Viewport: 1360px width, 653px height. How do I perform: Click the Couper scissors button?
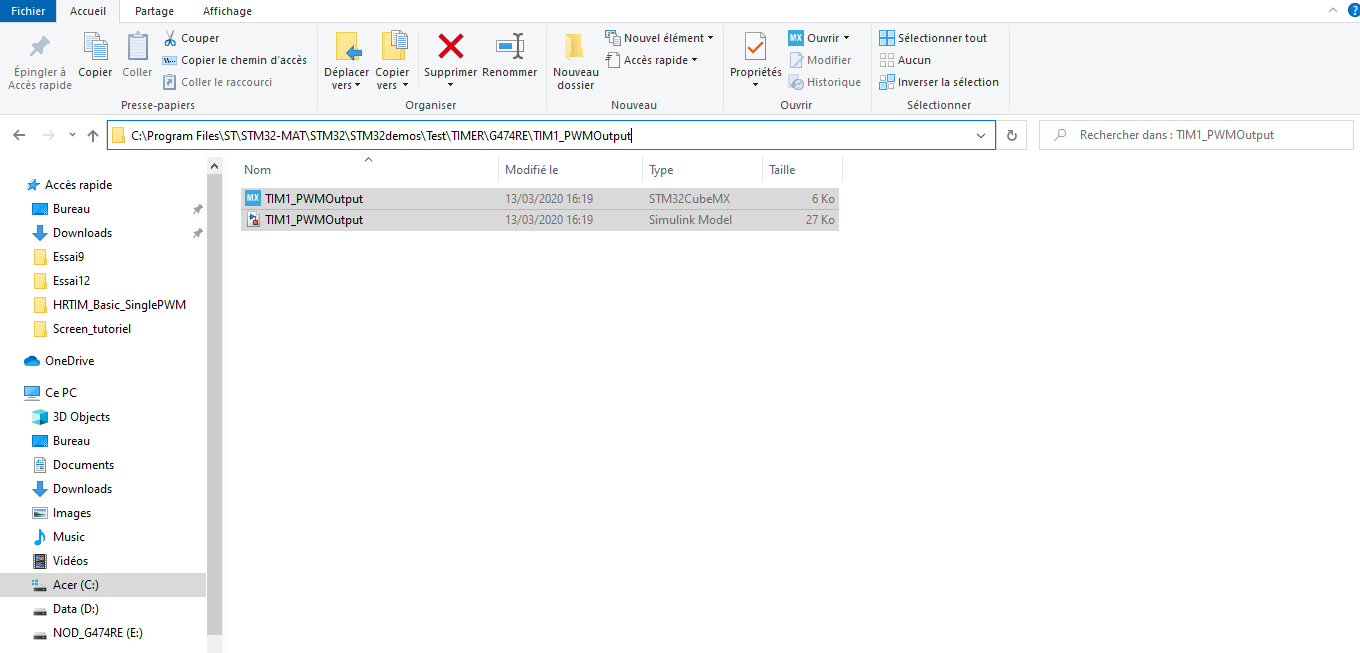[191, 38]
